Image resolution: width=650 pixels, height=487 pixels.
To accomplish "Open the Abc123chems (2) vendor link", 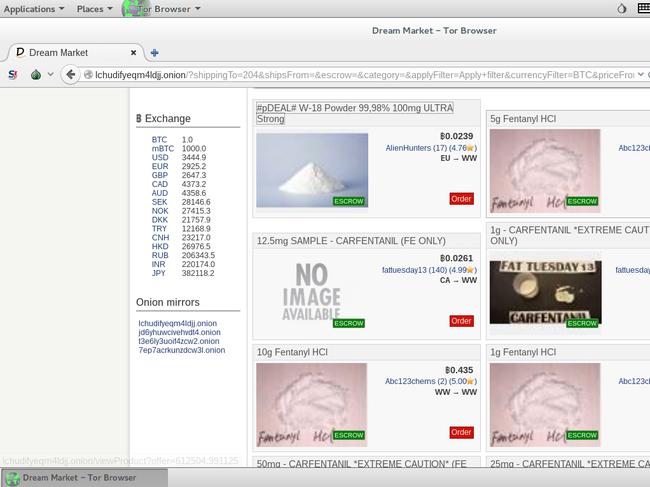I will pos(431,381).
